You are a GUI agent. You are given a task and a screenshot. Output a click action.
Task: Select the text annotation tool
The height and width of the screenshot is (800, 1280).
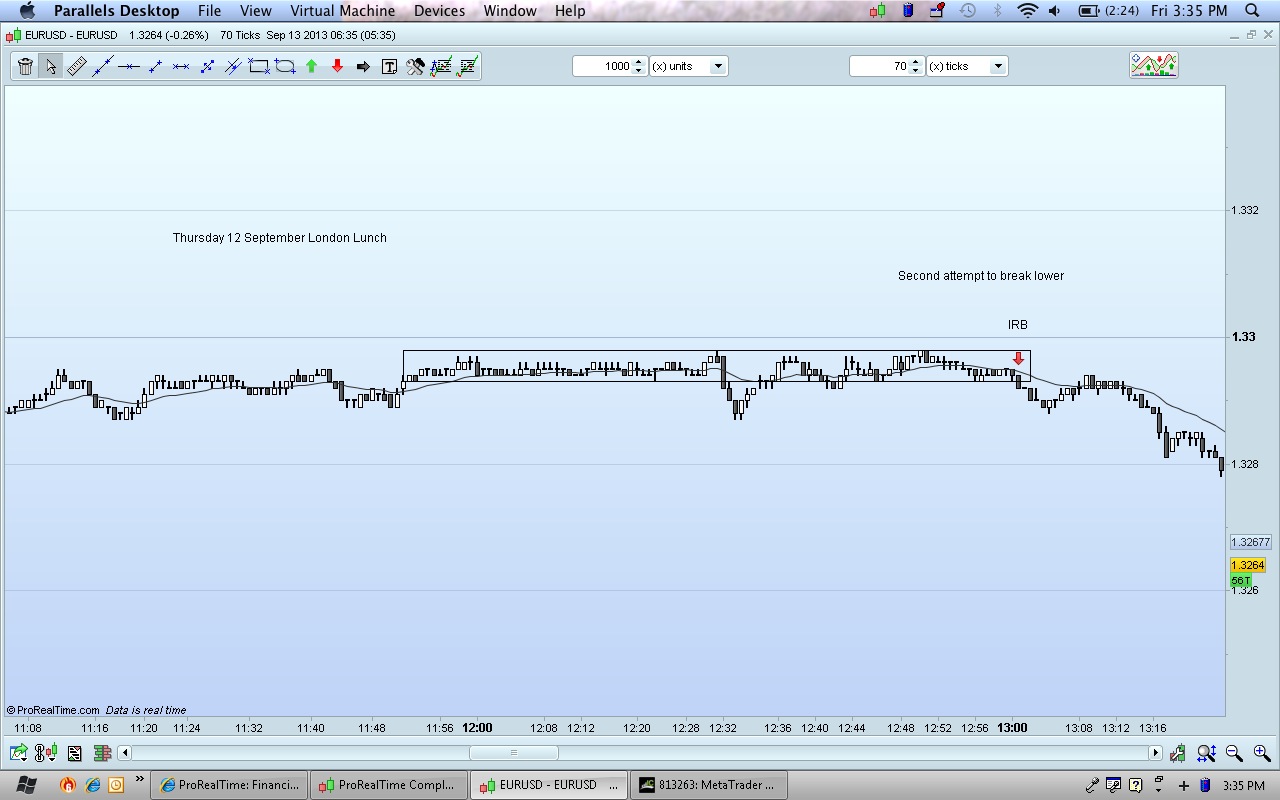coord(389,66)
